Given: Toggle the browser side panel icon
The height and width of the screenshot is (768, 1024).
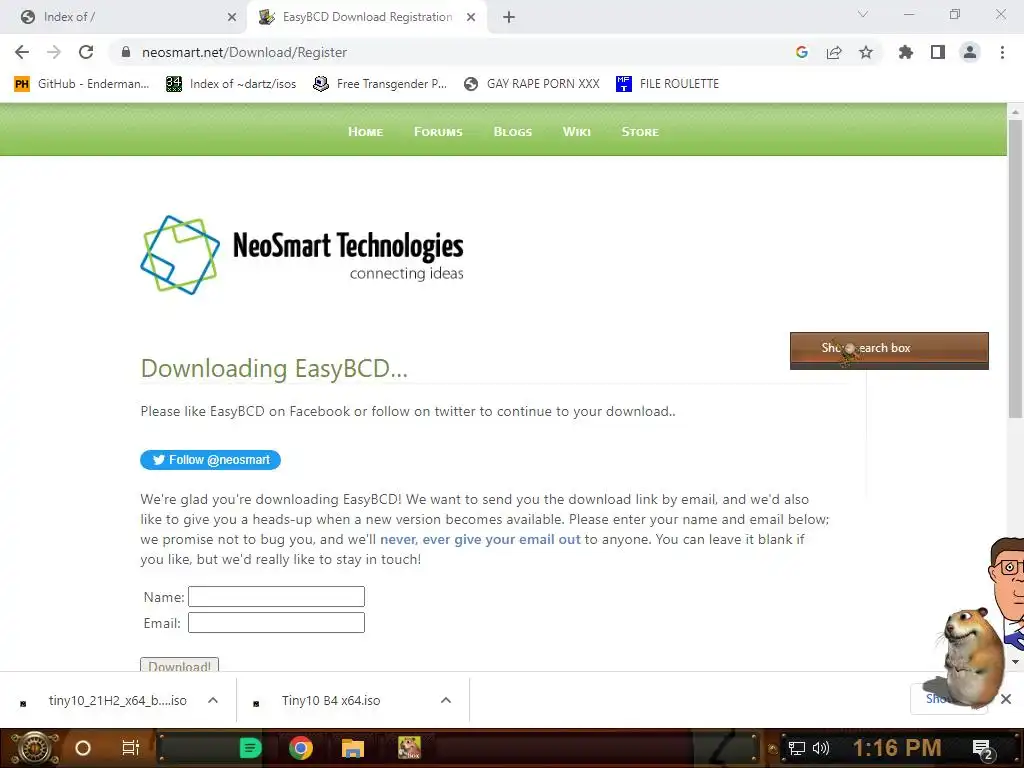Looking at the screenshot, I should (x=938, y=52).
